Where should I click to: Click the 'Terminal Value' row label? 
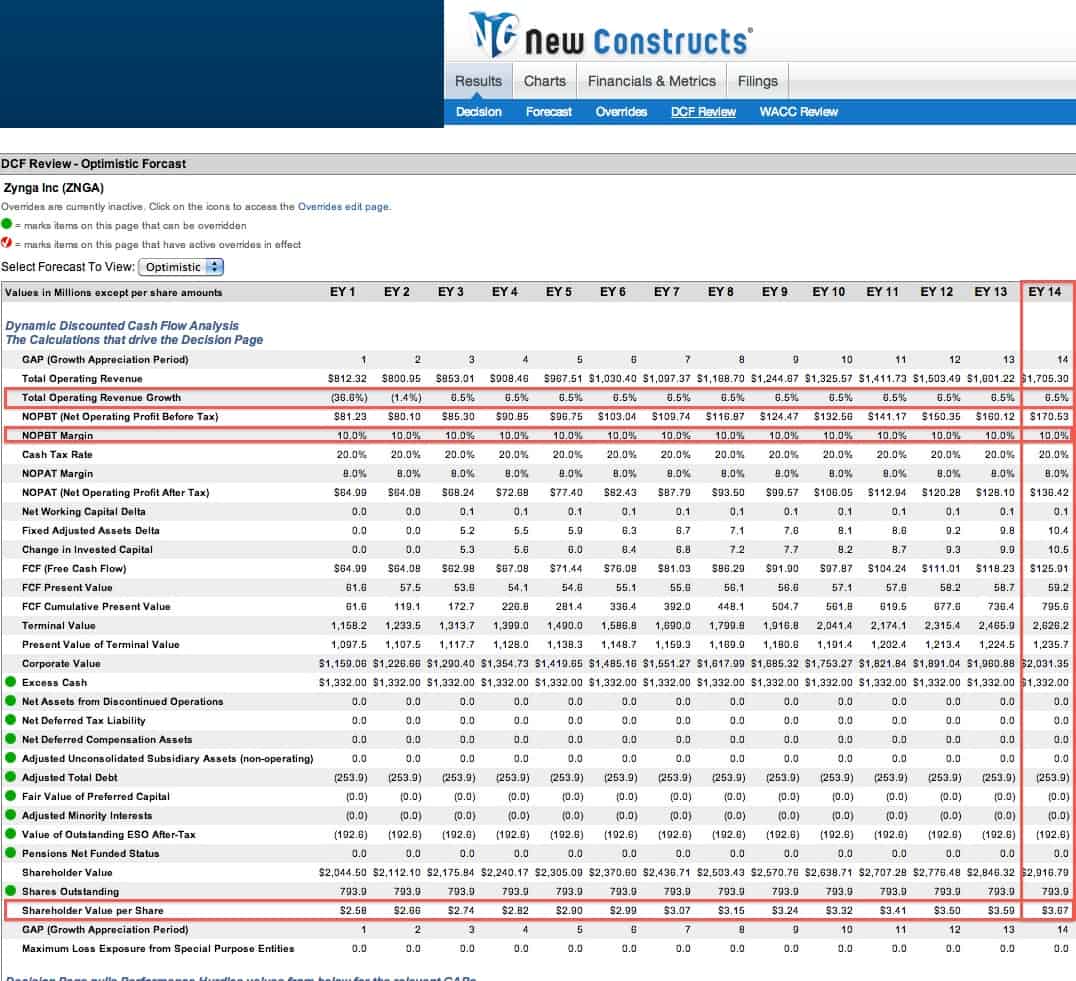click(58, 626)
